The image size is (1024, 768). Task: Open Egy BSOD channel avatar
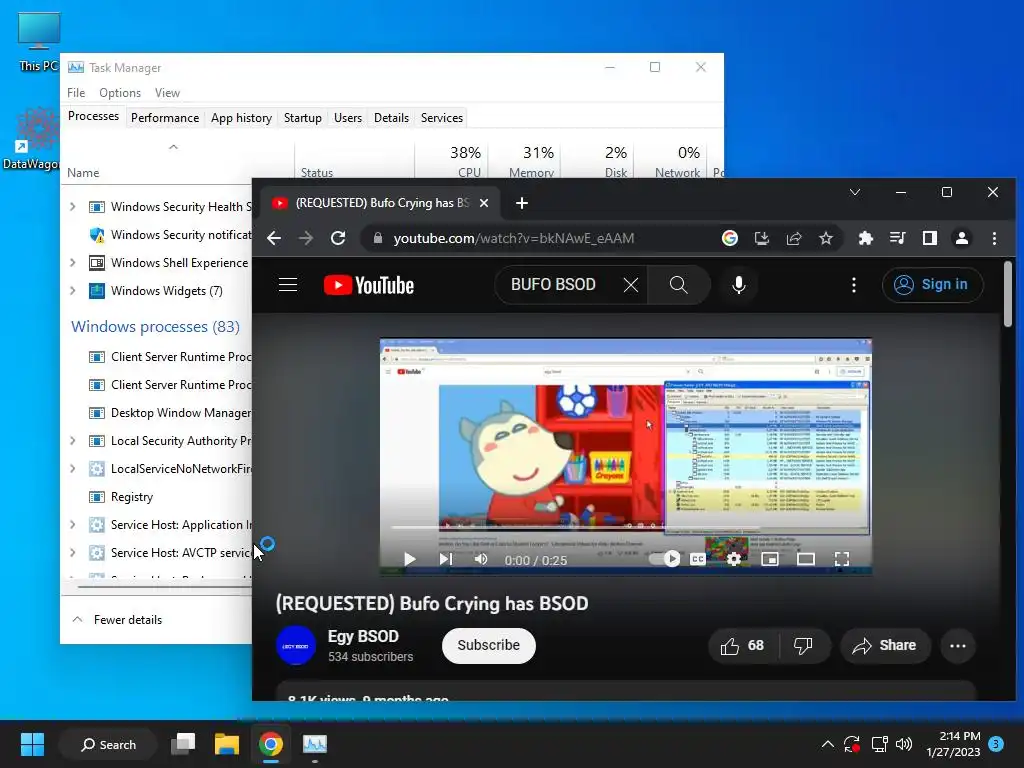tap(296, 645)
